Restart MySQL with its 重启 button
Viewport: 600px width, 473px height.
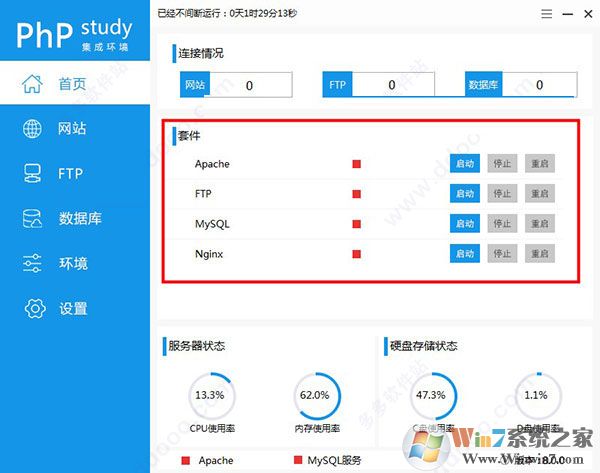click(540, 223)
